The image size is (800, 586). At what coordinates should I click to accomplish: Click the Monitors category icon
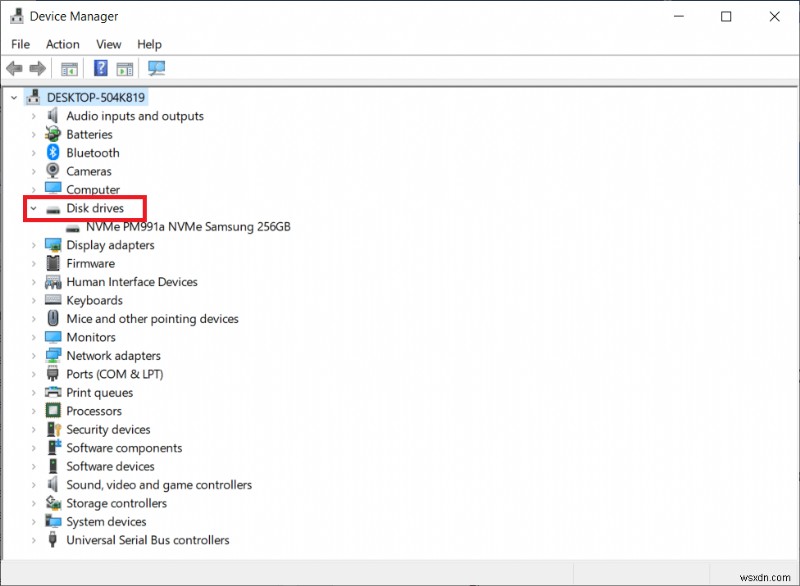[52, 337]
